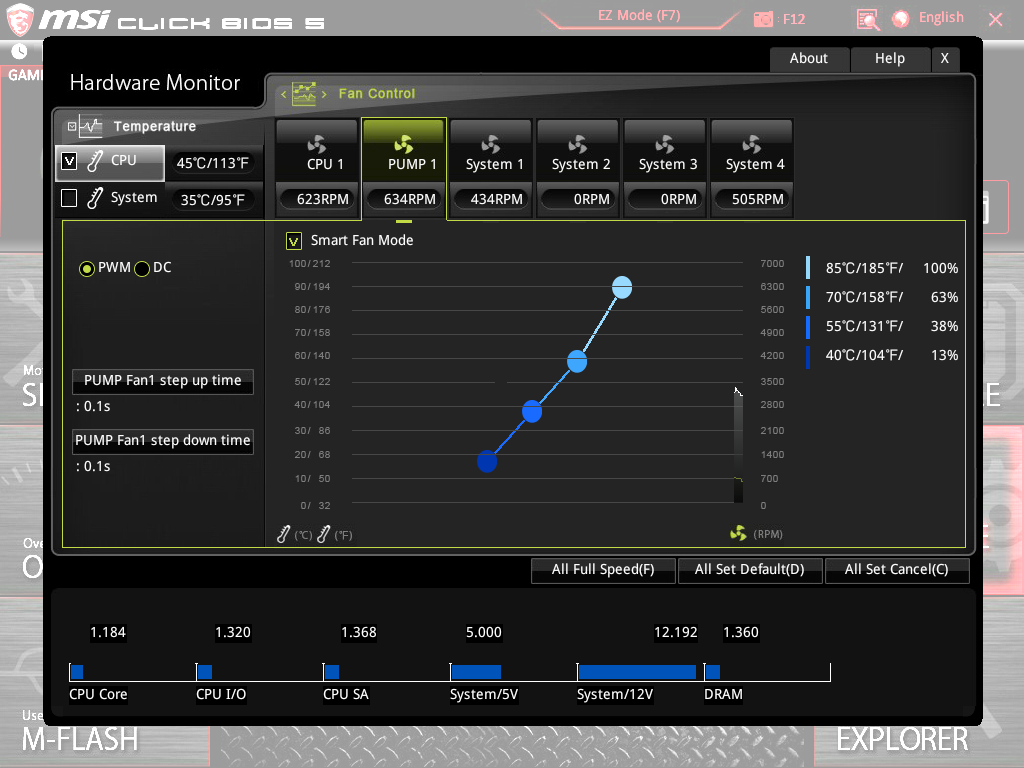Click the 634RPM PUMP 1 reading
1024x768 pixels.
click(x=404, y=199)
